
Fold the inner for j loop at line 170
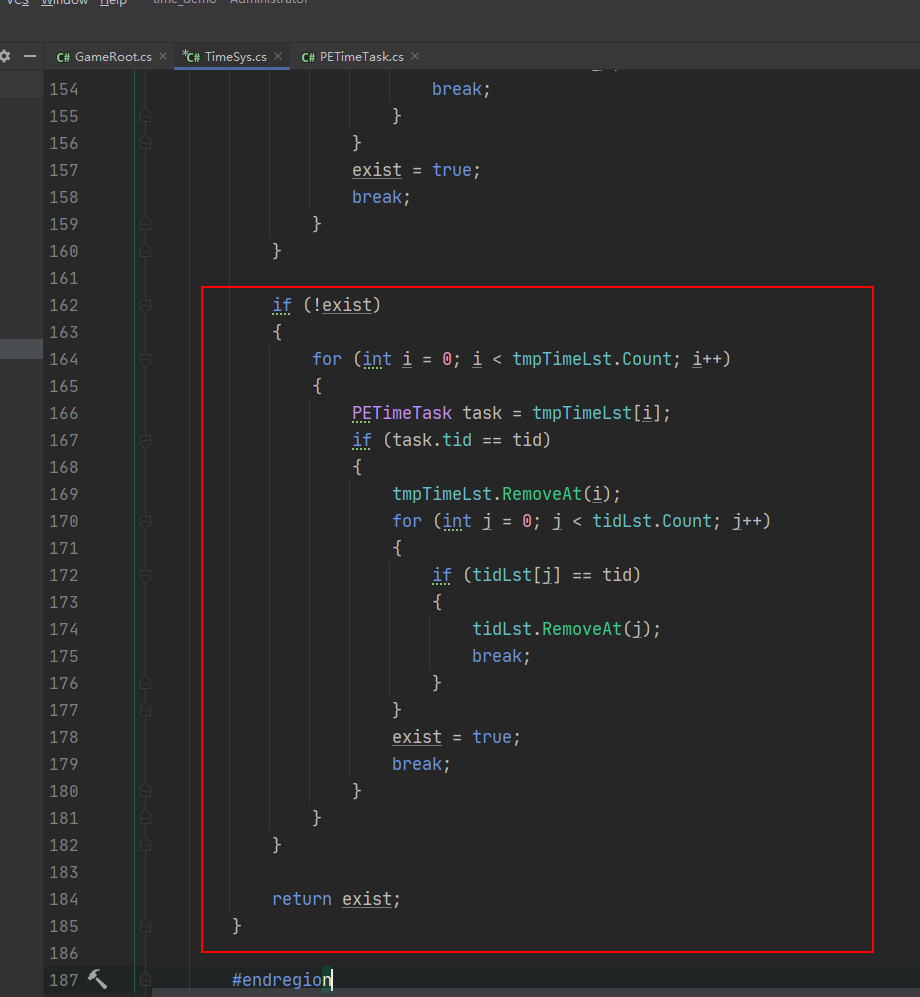click(x=146, y=521)
